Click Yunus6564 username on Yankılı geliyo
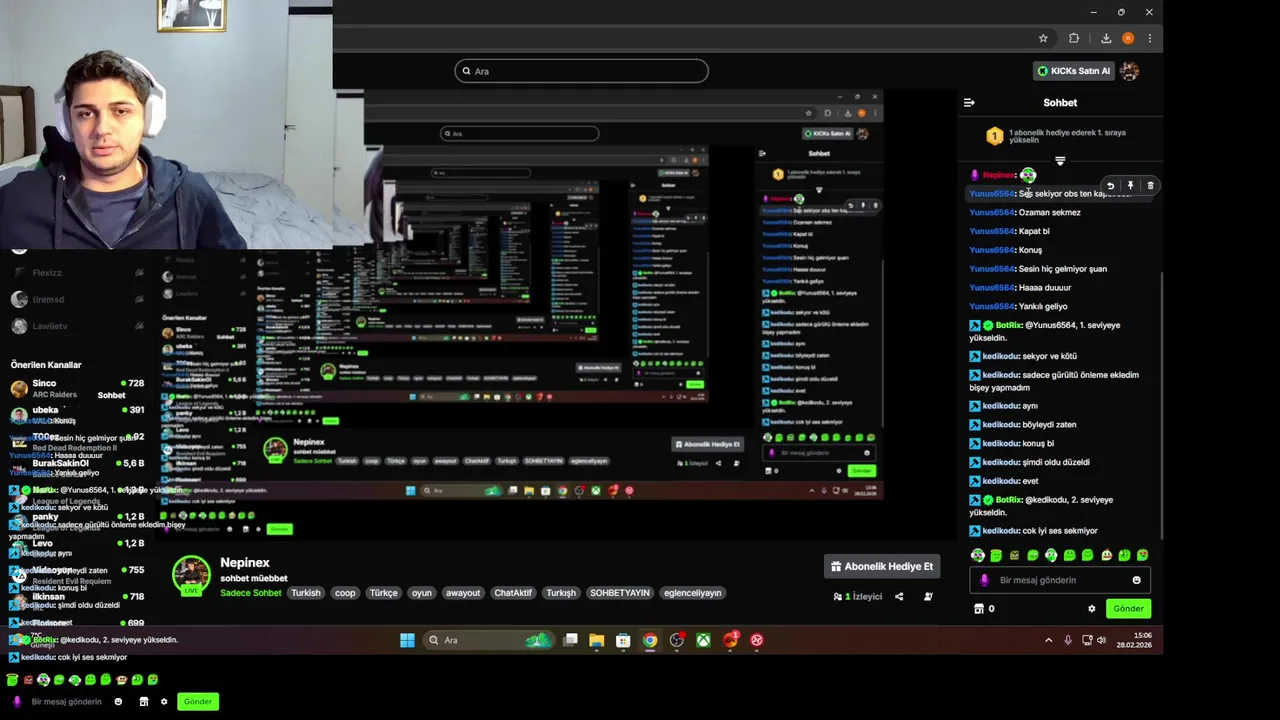Viewport: 1280px width, 720px height. tap(992, 306)
